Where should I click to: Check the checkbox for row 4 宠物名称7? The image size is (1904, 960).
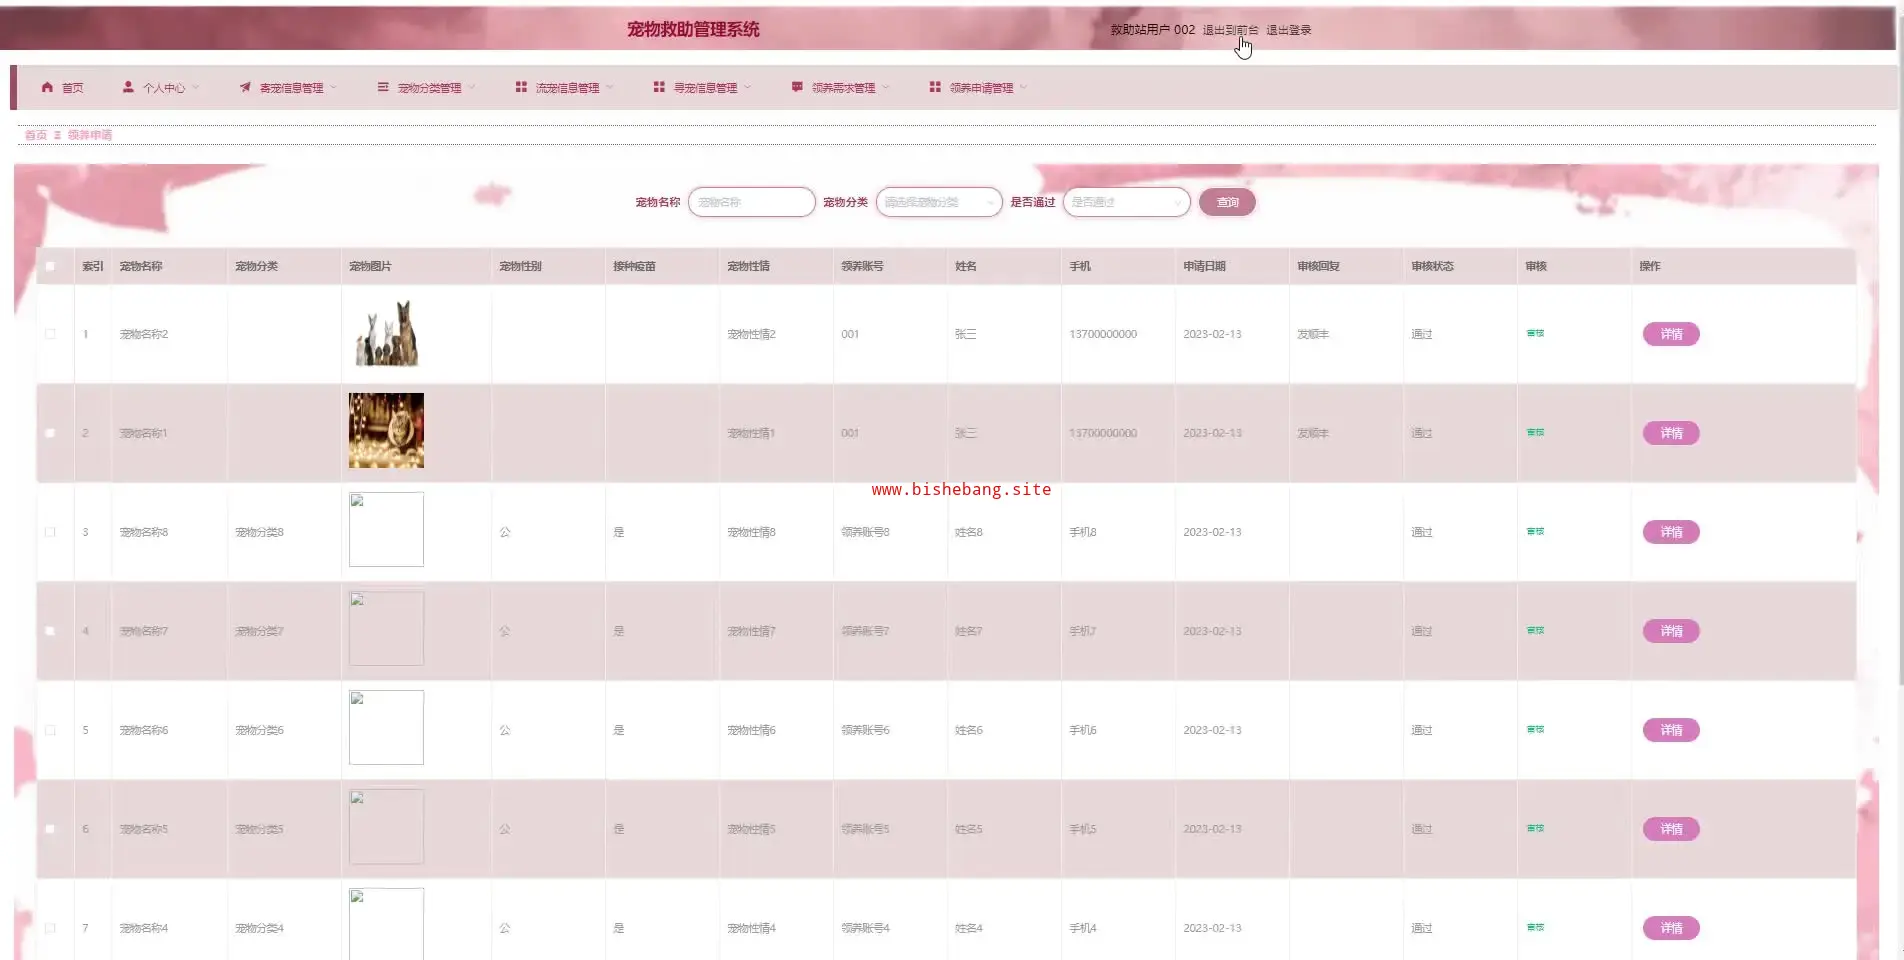tap(50, 631)
